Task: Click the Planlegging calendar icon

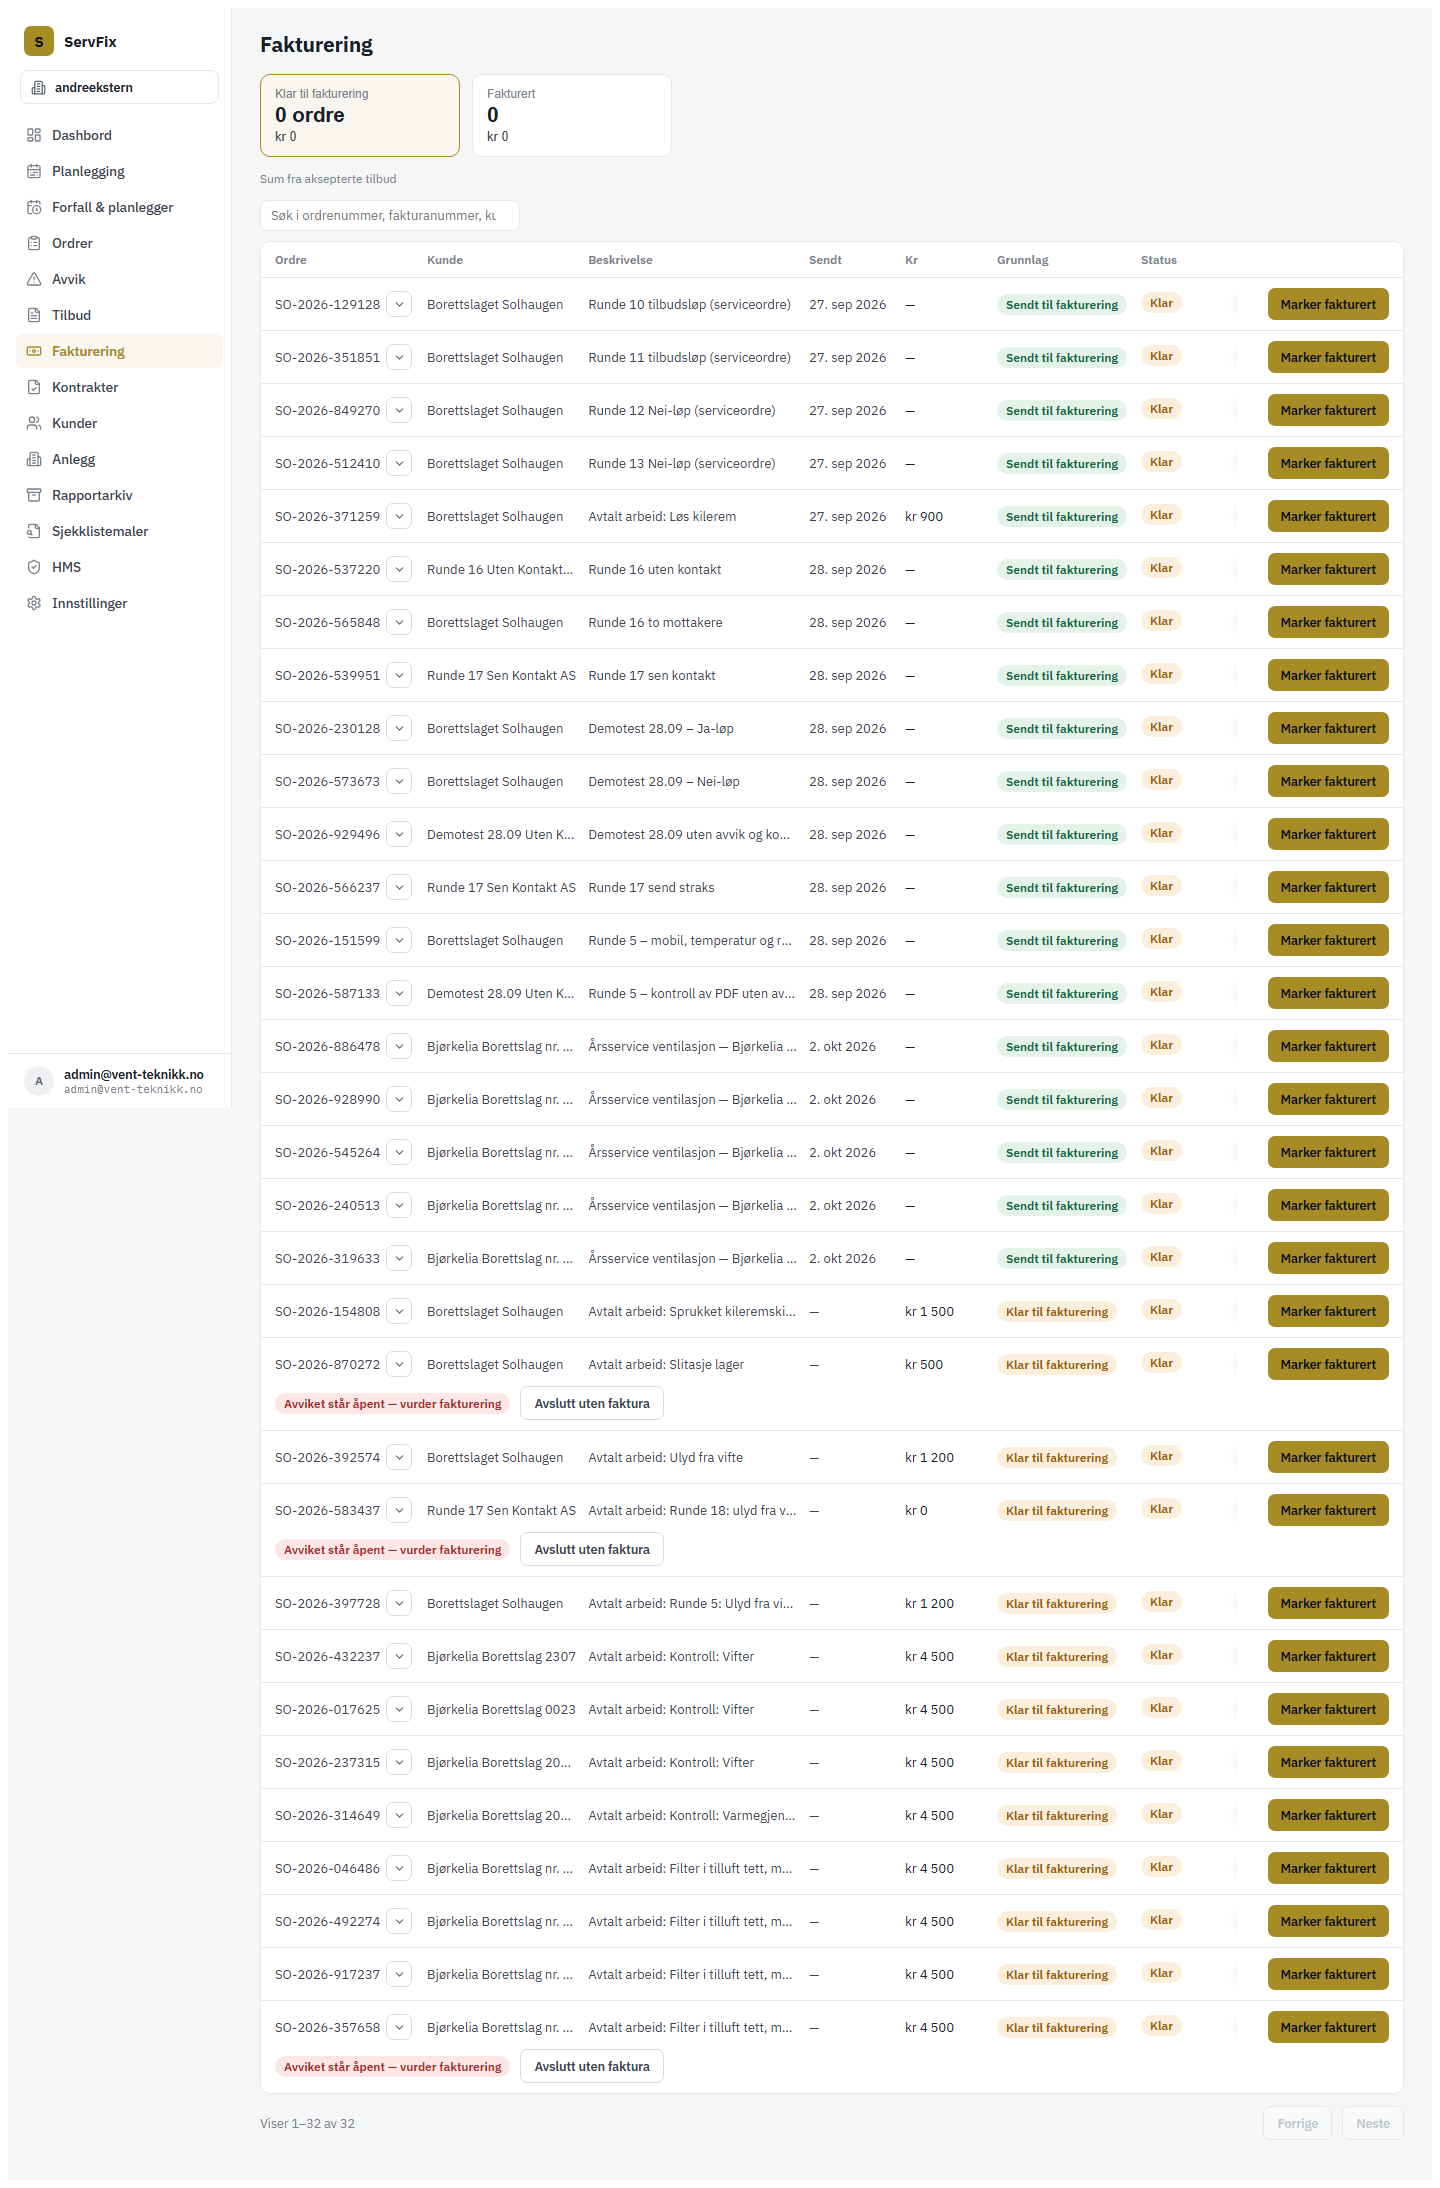Action: click(x=34, y=171)
